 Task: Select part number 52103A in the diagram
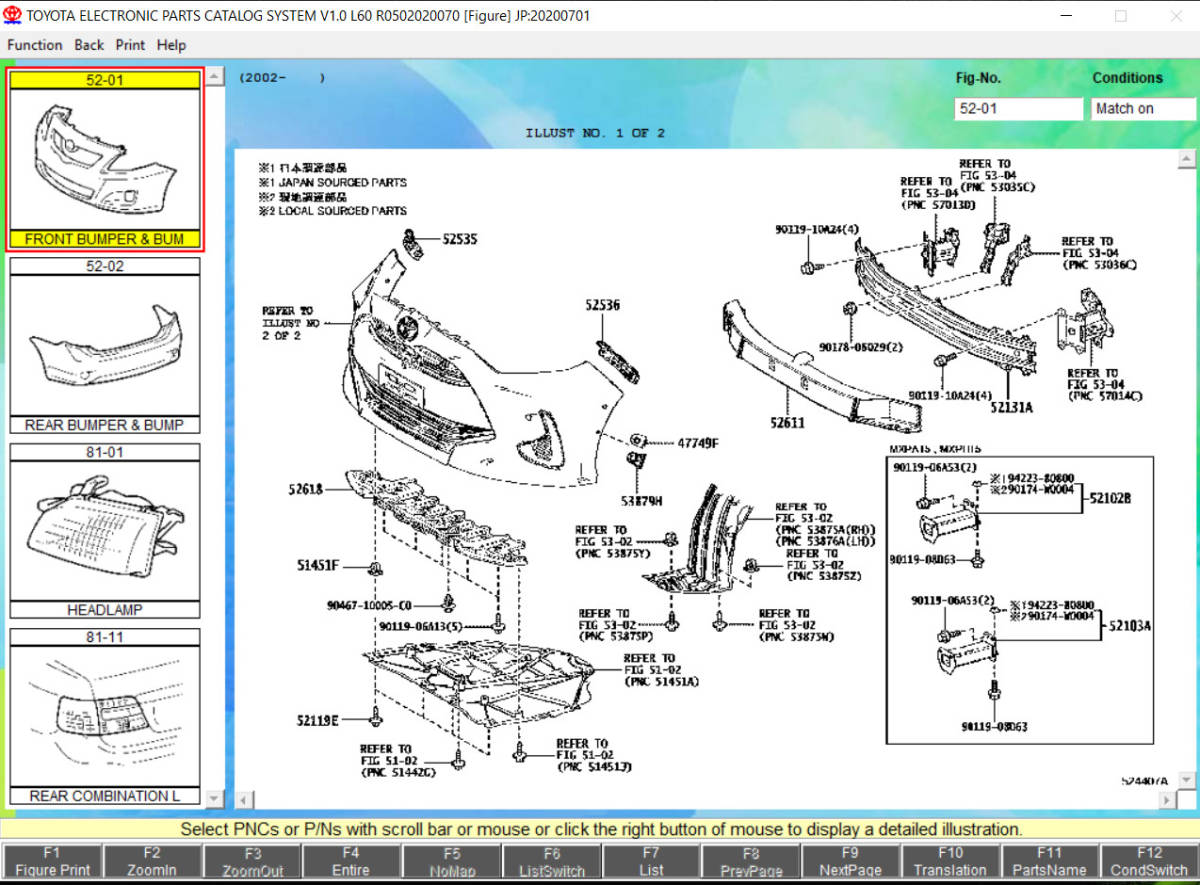point(1130,626)
